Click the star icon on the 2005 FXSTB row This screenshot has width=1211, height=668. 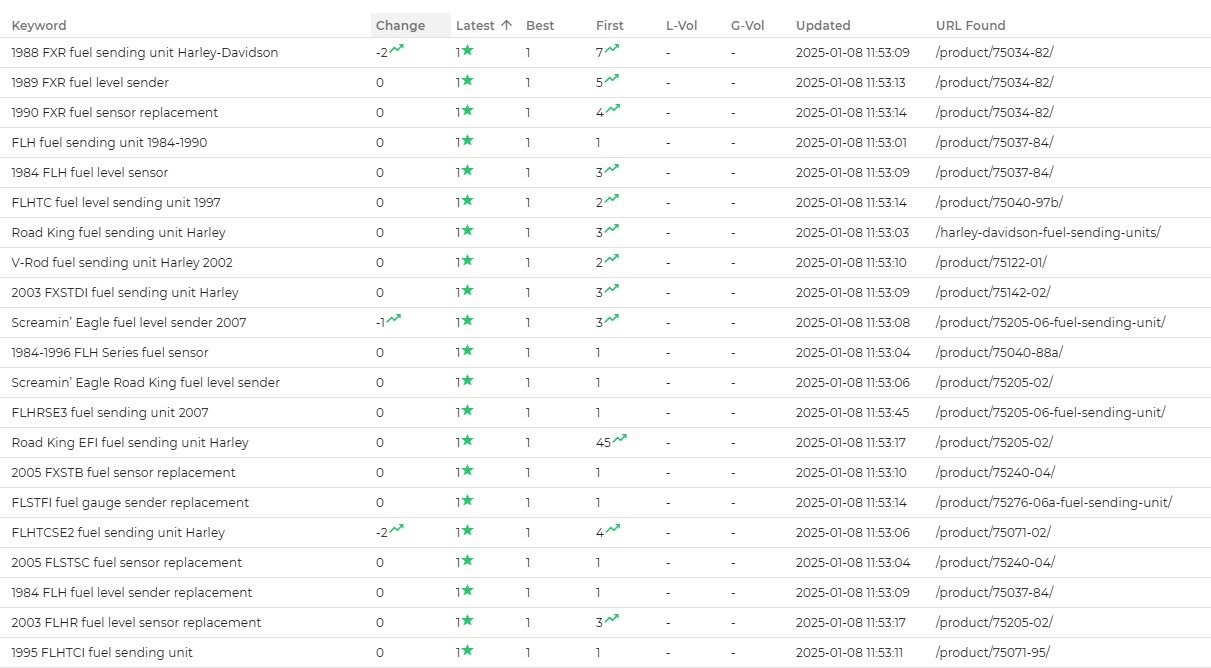tap(466, 472)
